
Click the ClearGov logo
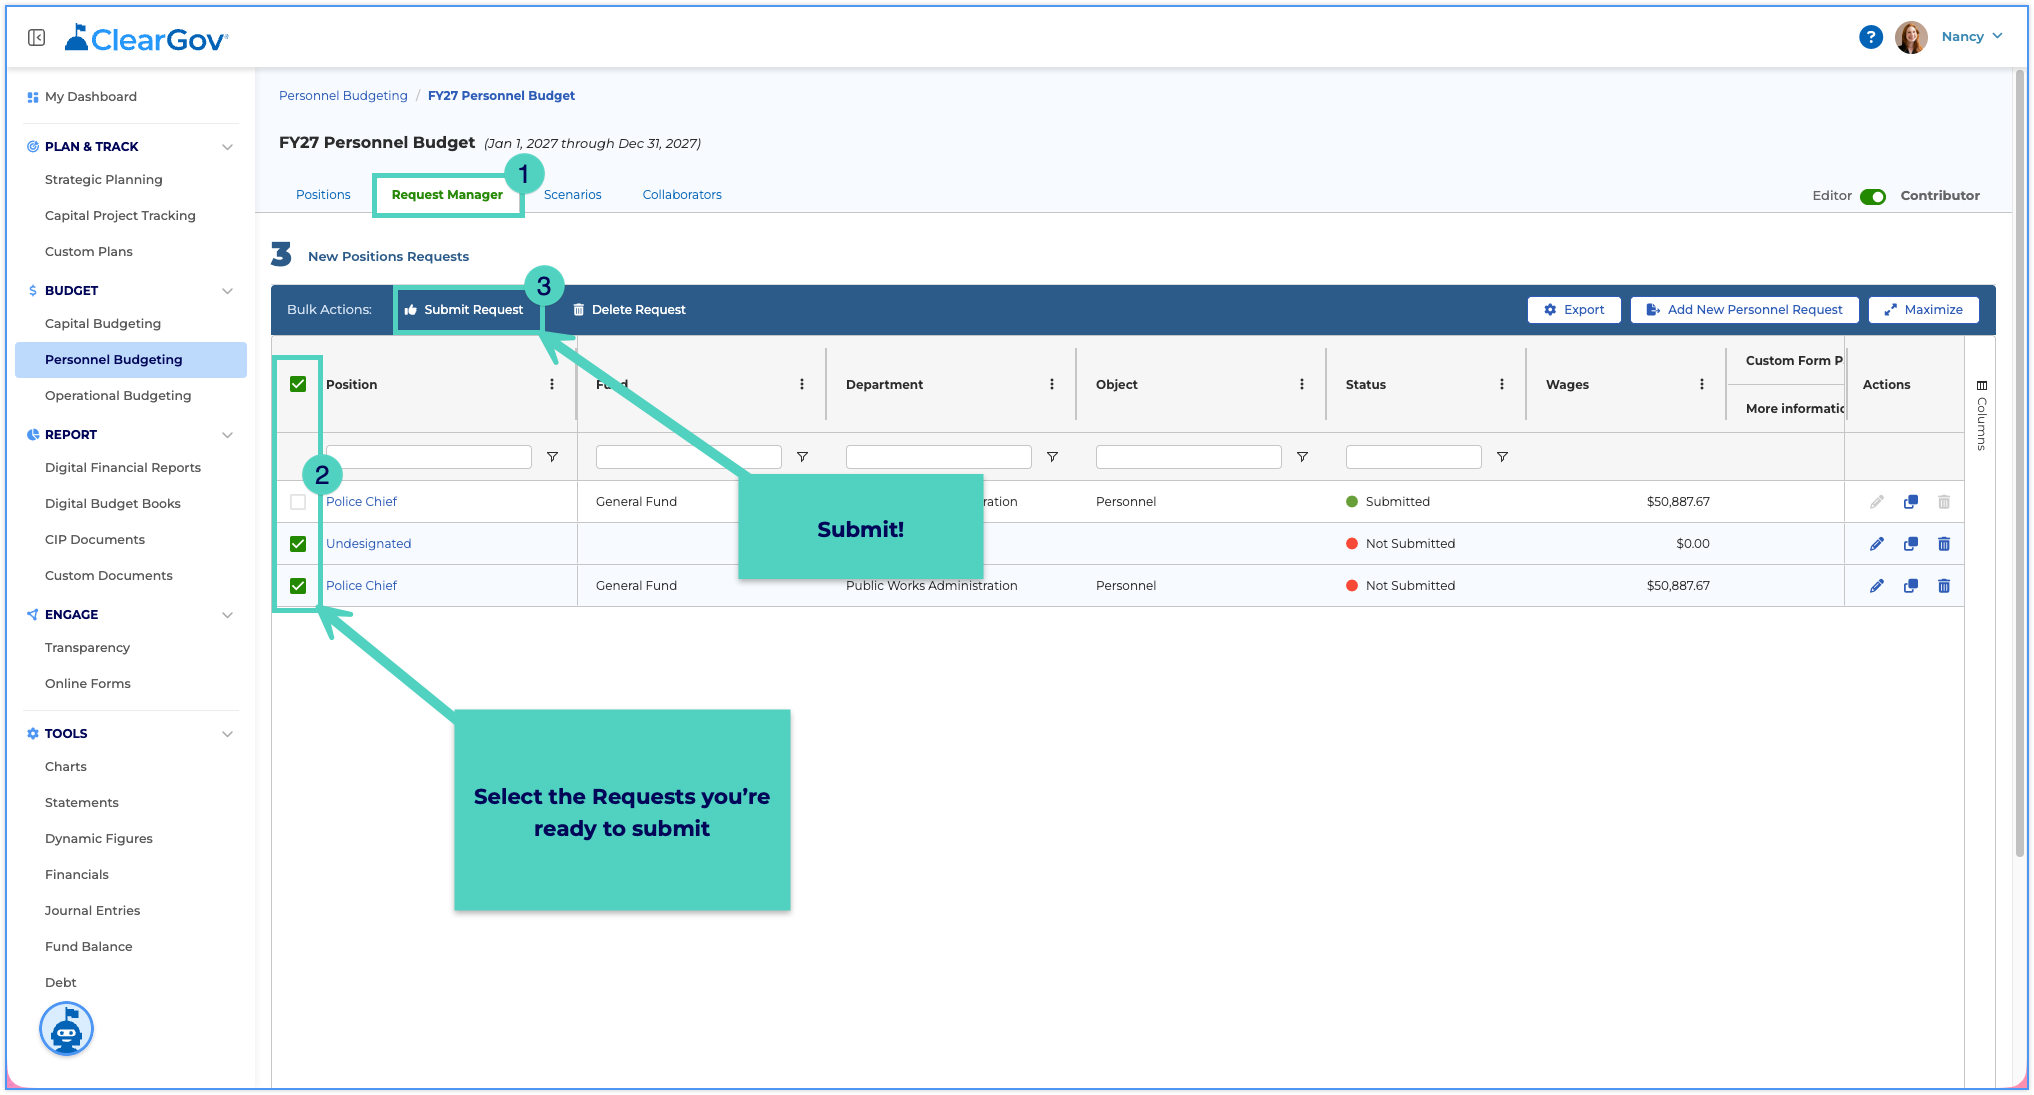[146, 38]
